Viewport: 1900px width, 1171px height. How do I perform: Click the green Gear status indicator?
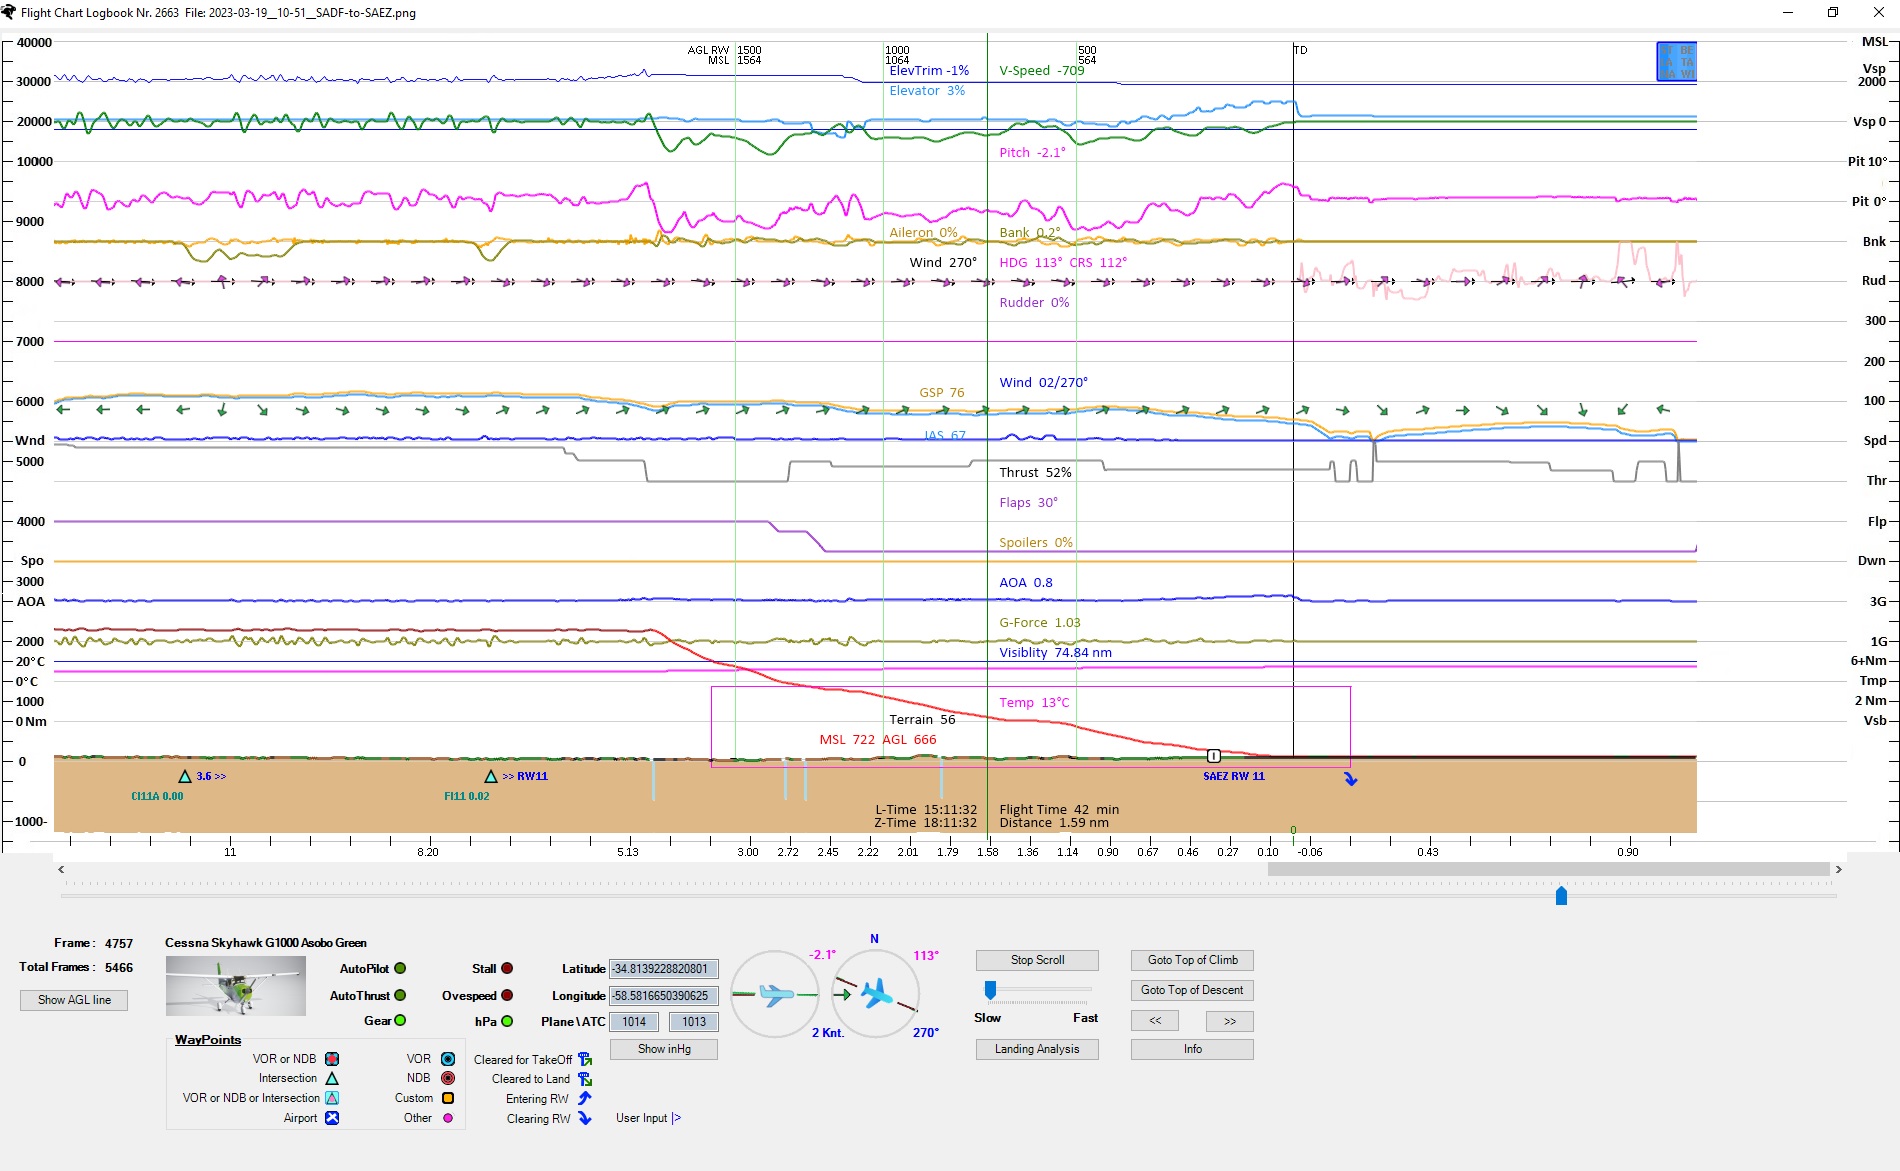[400, 1021]
